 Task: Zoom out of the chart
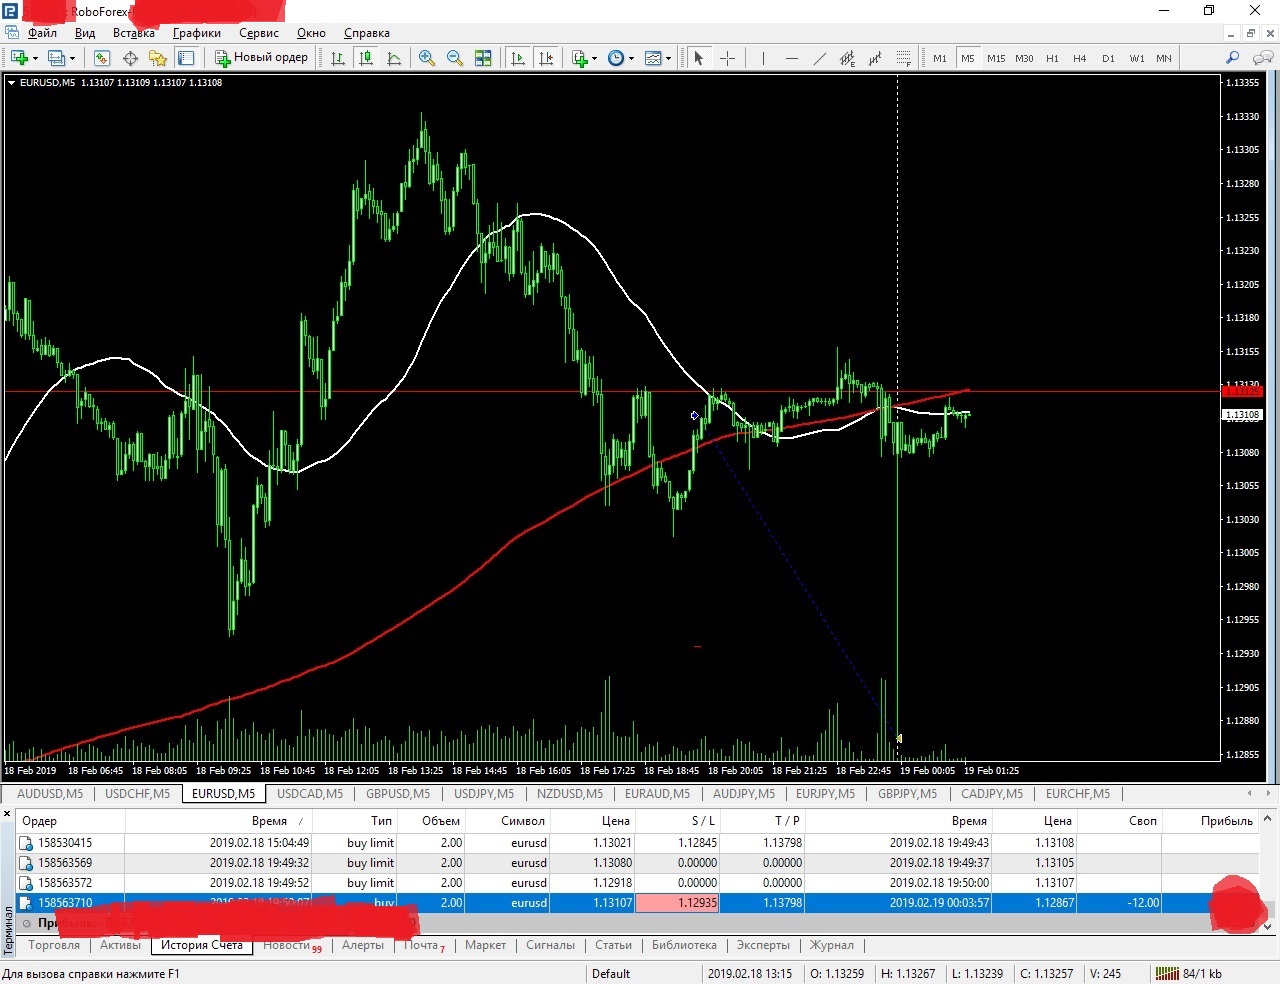455,58
